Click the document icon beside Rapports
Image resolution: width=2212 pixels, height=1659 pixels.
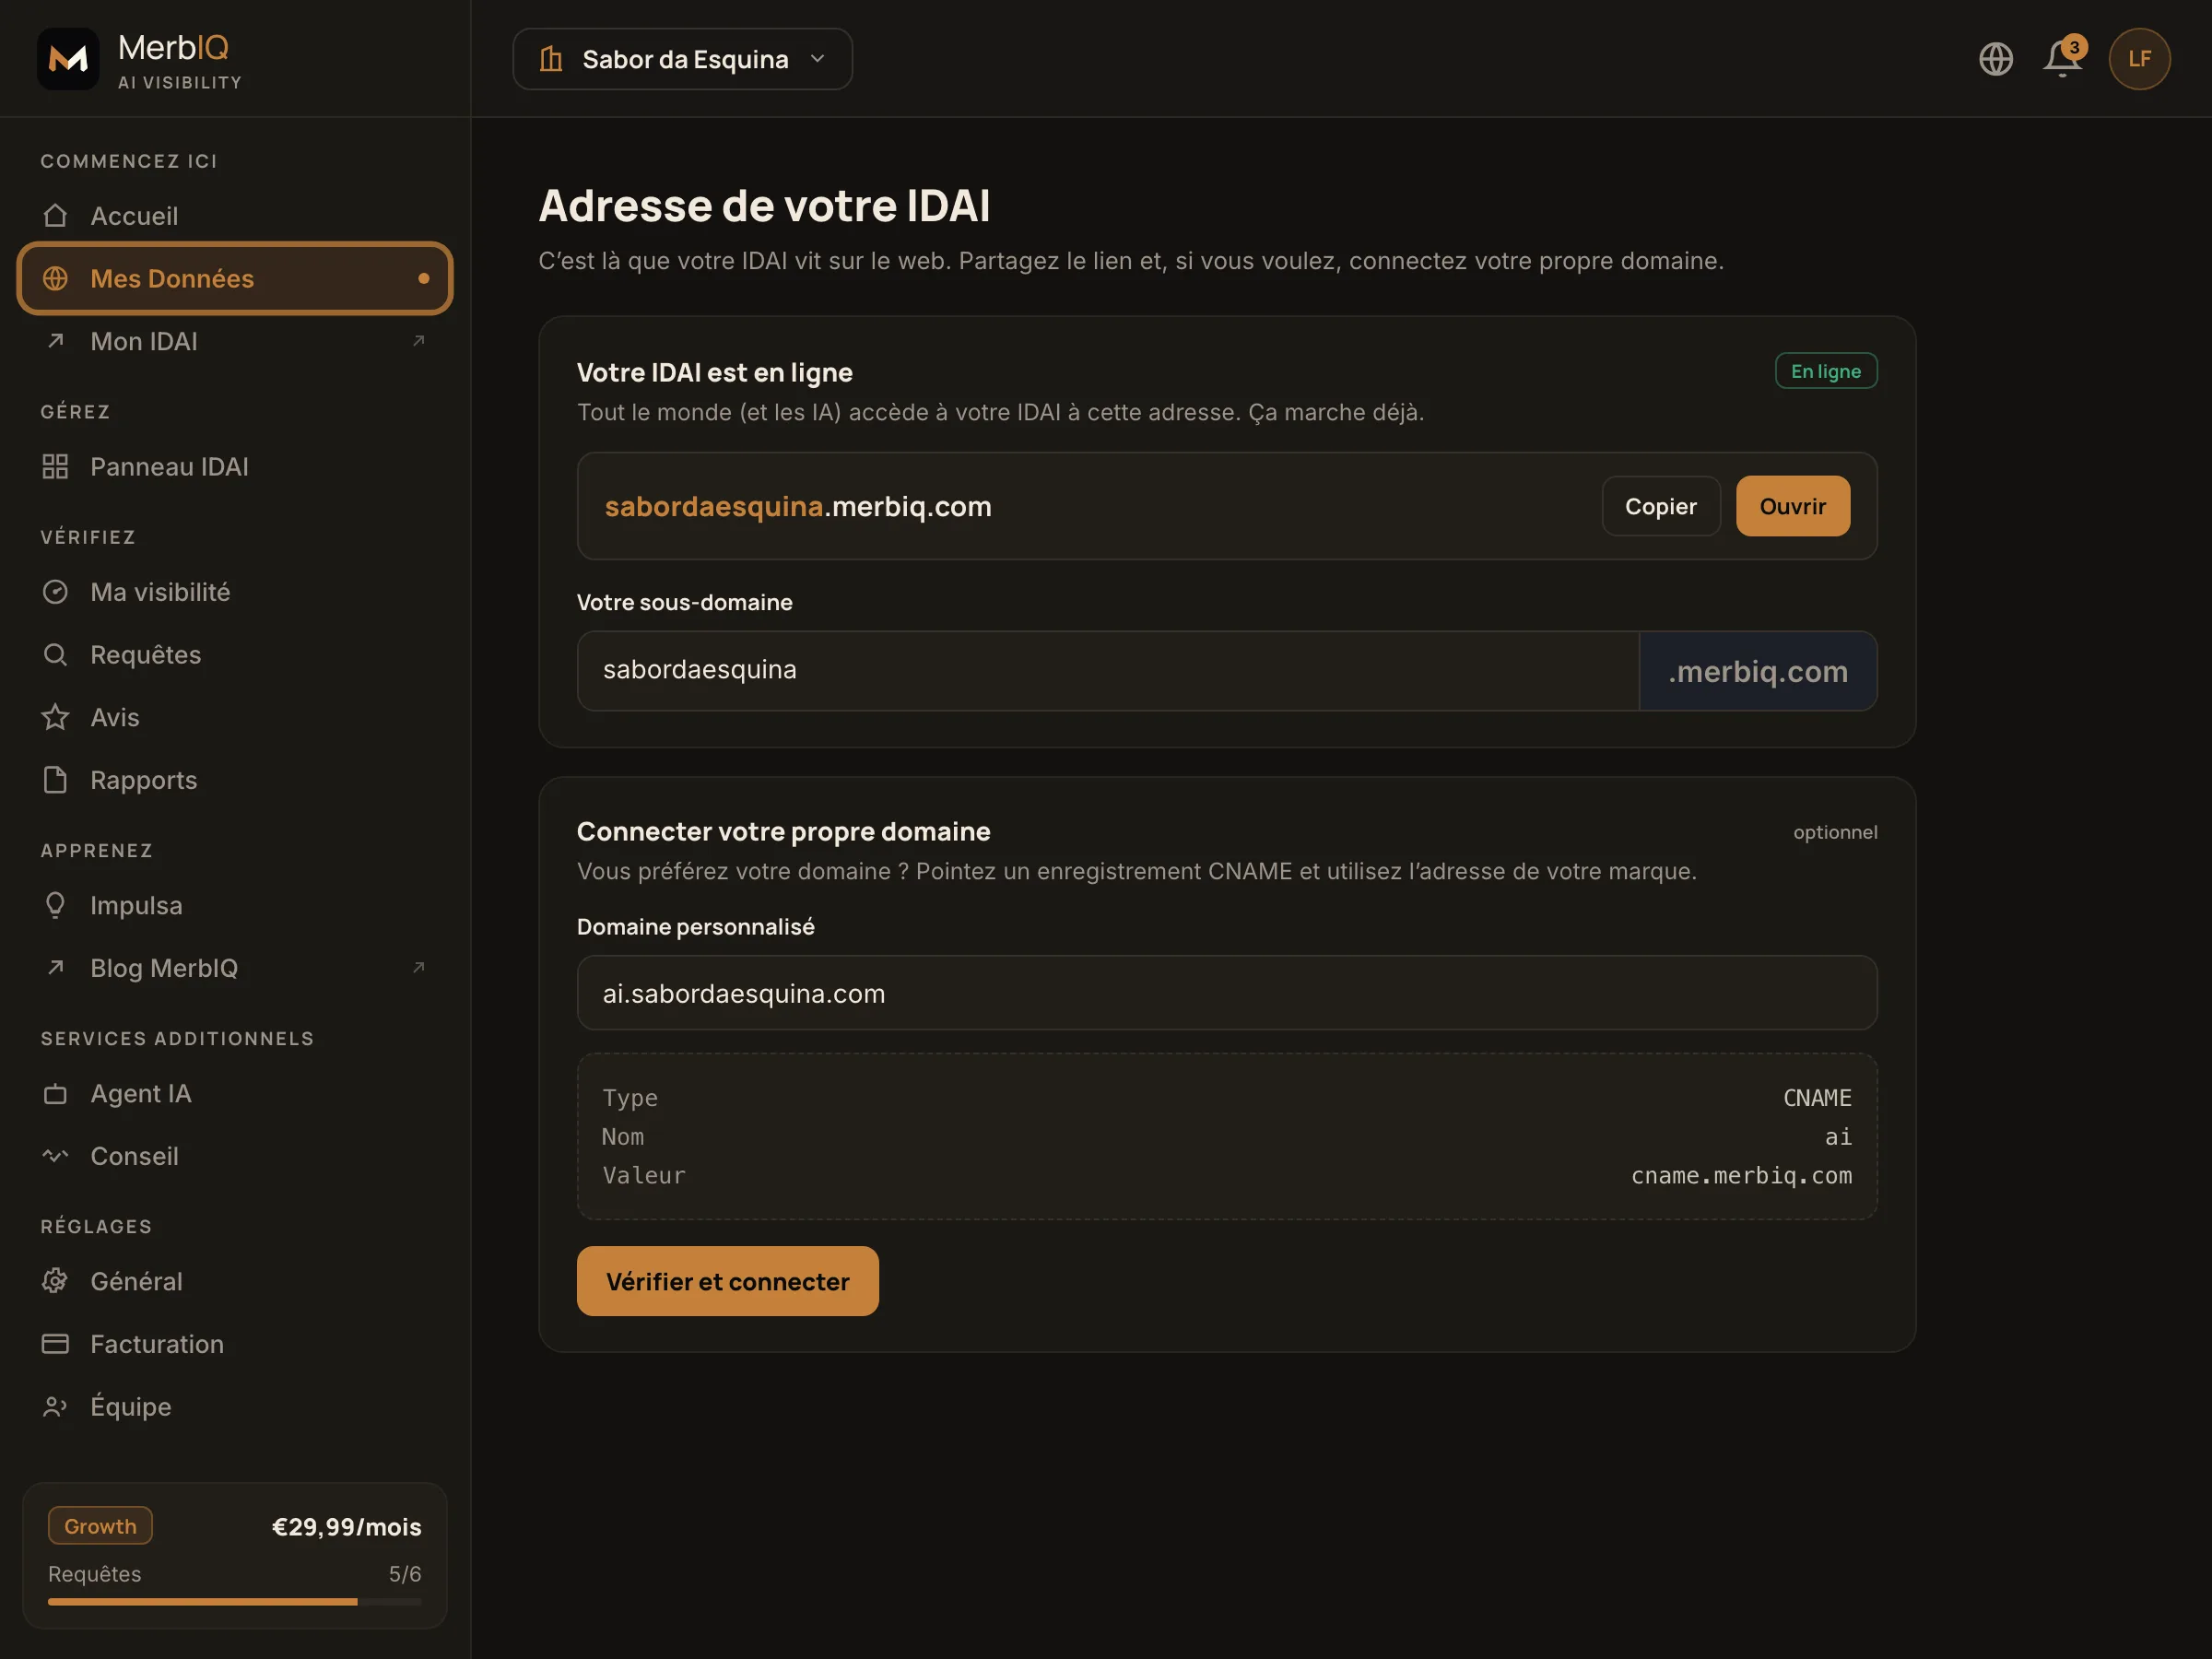(x=55, y=780)
